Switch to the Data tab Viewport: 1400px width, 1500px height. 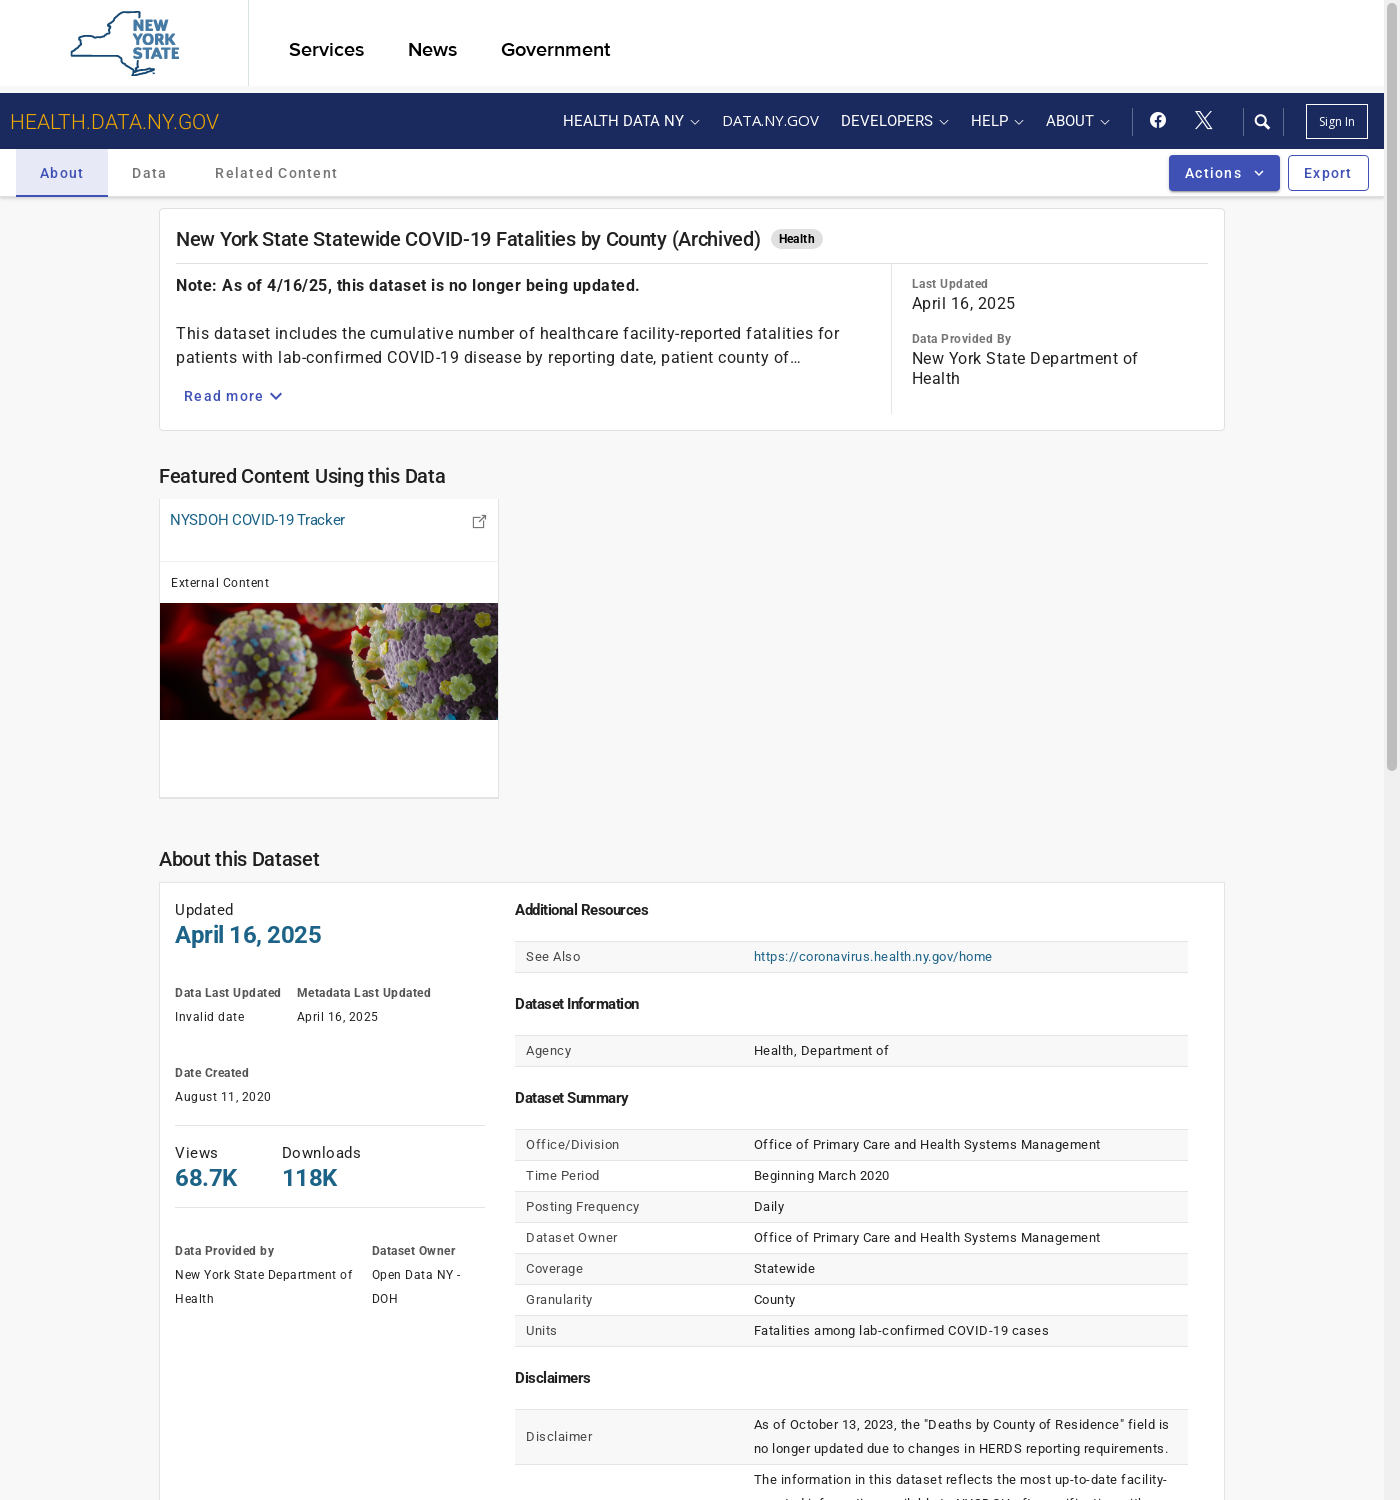click(149, 173)
